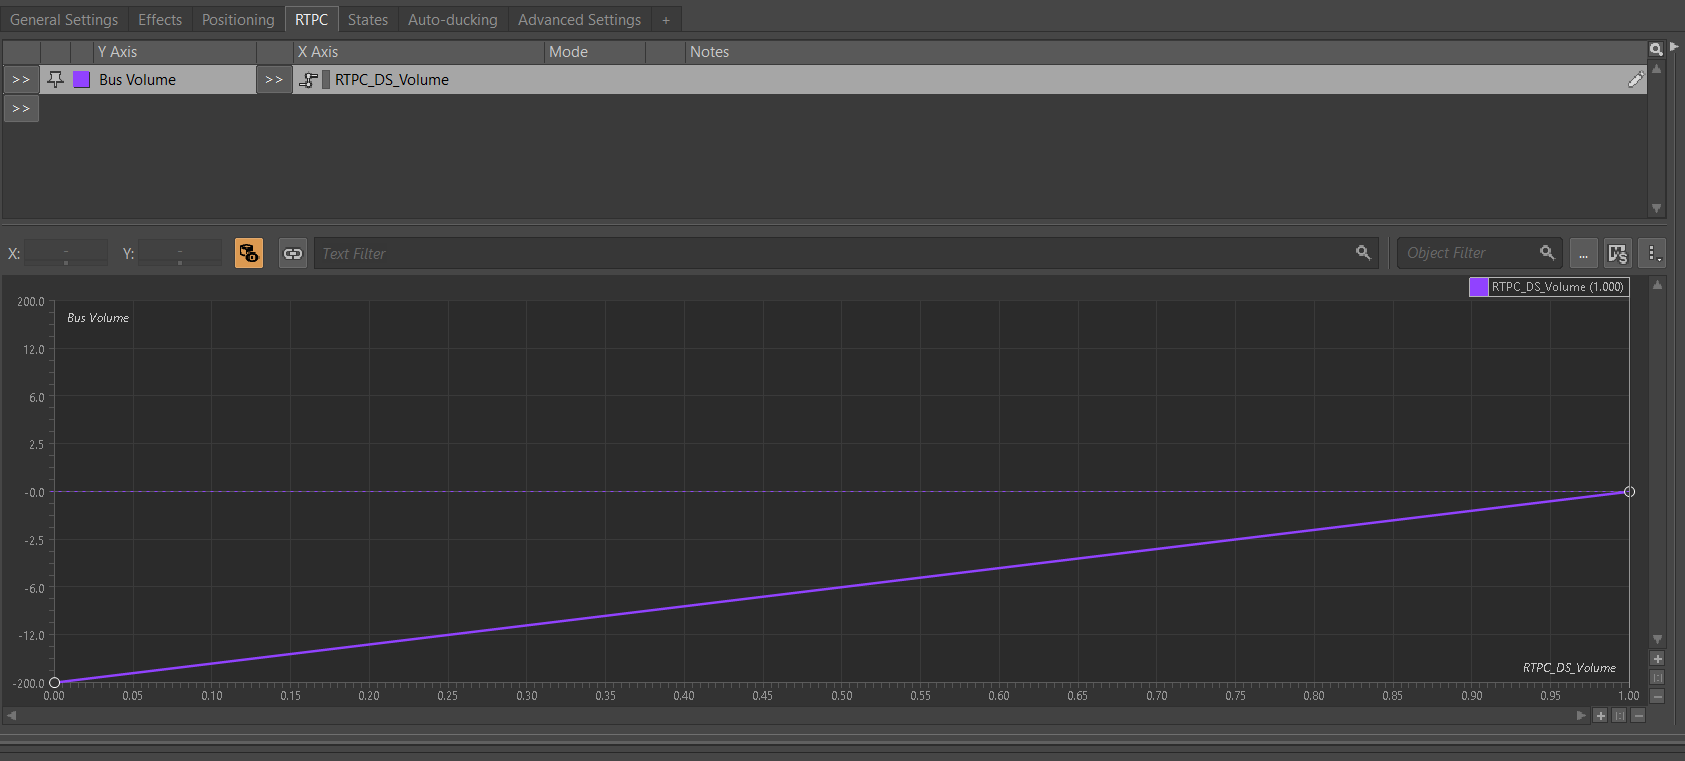Zoom in vertically with plus button
1685x761 pixels.
tap(1657, 659)
